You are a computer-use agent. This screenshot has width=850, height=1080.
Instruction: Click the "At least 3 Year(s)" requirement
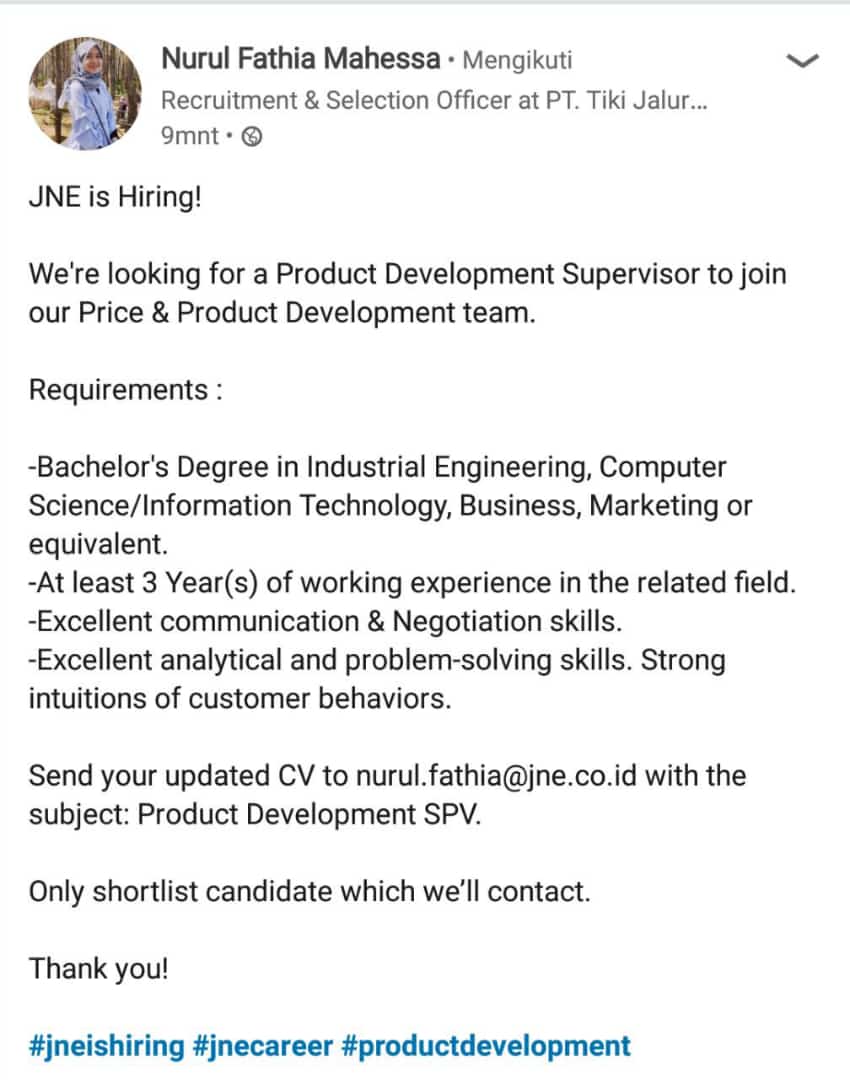(412, 583)
